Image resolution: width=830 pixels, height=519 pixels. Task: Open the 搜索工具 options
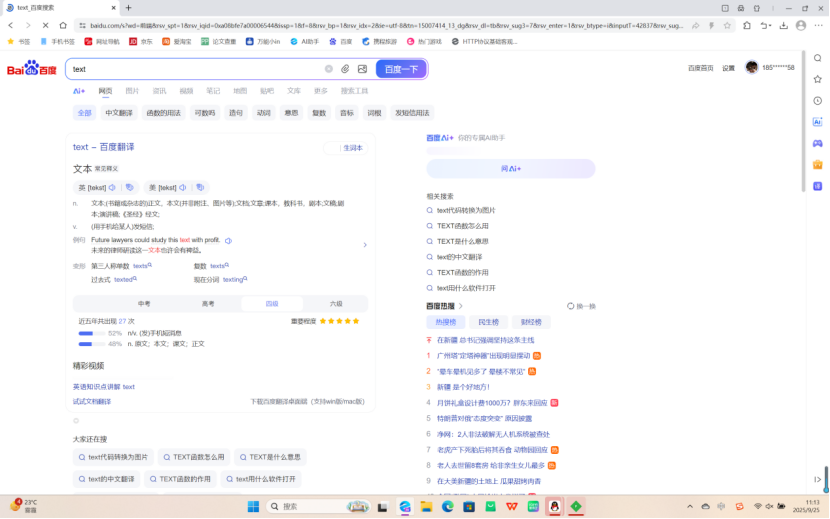pos(354,91)
